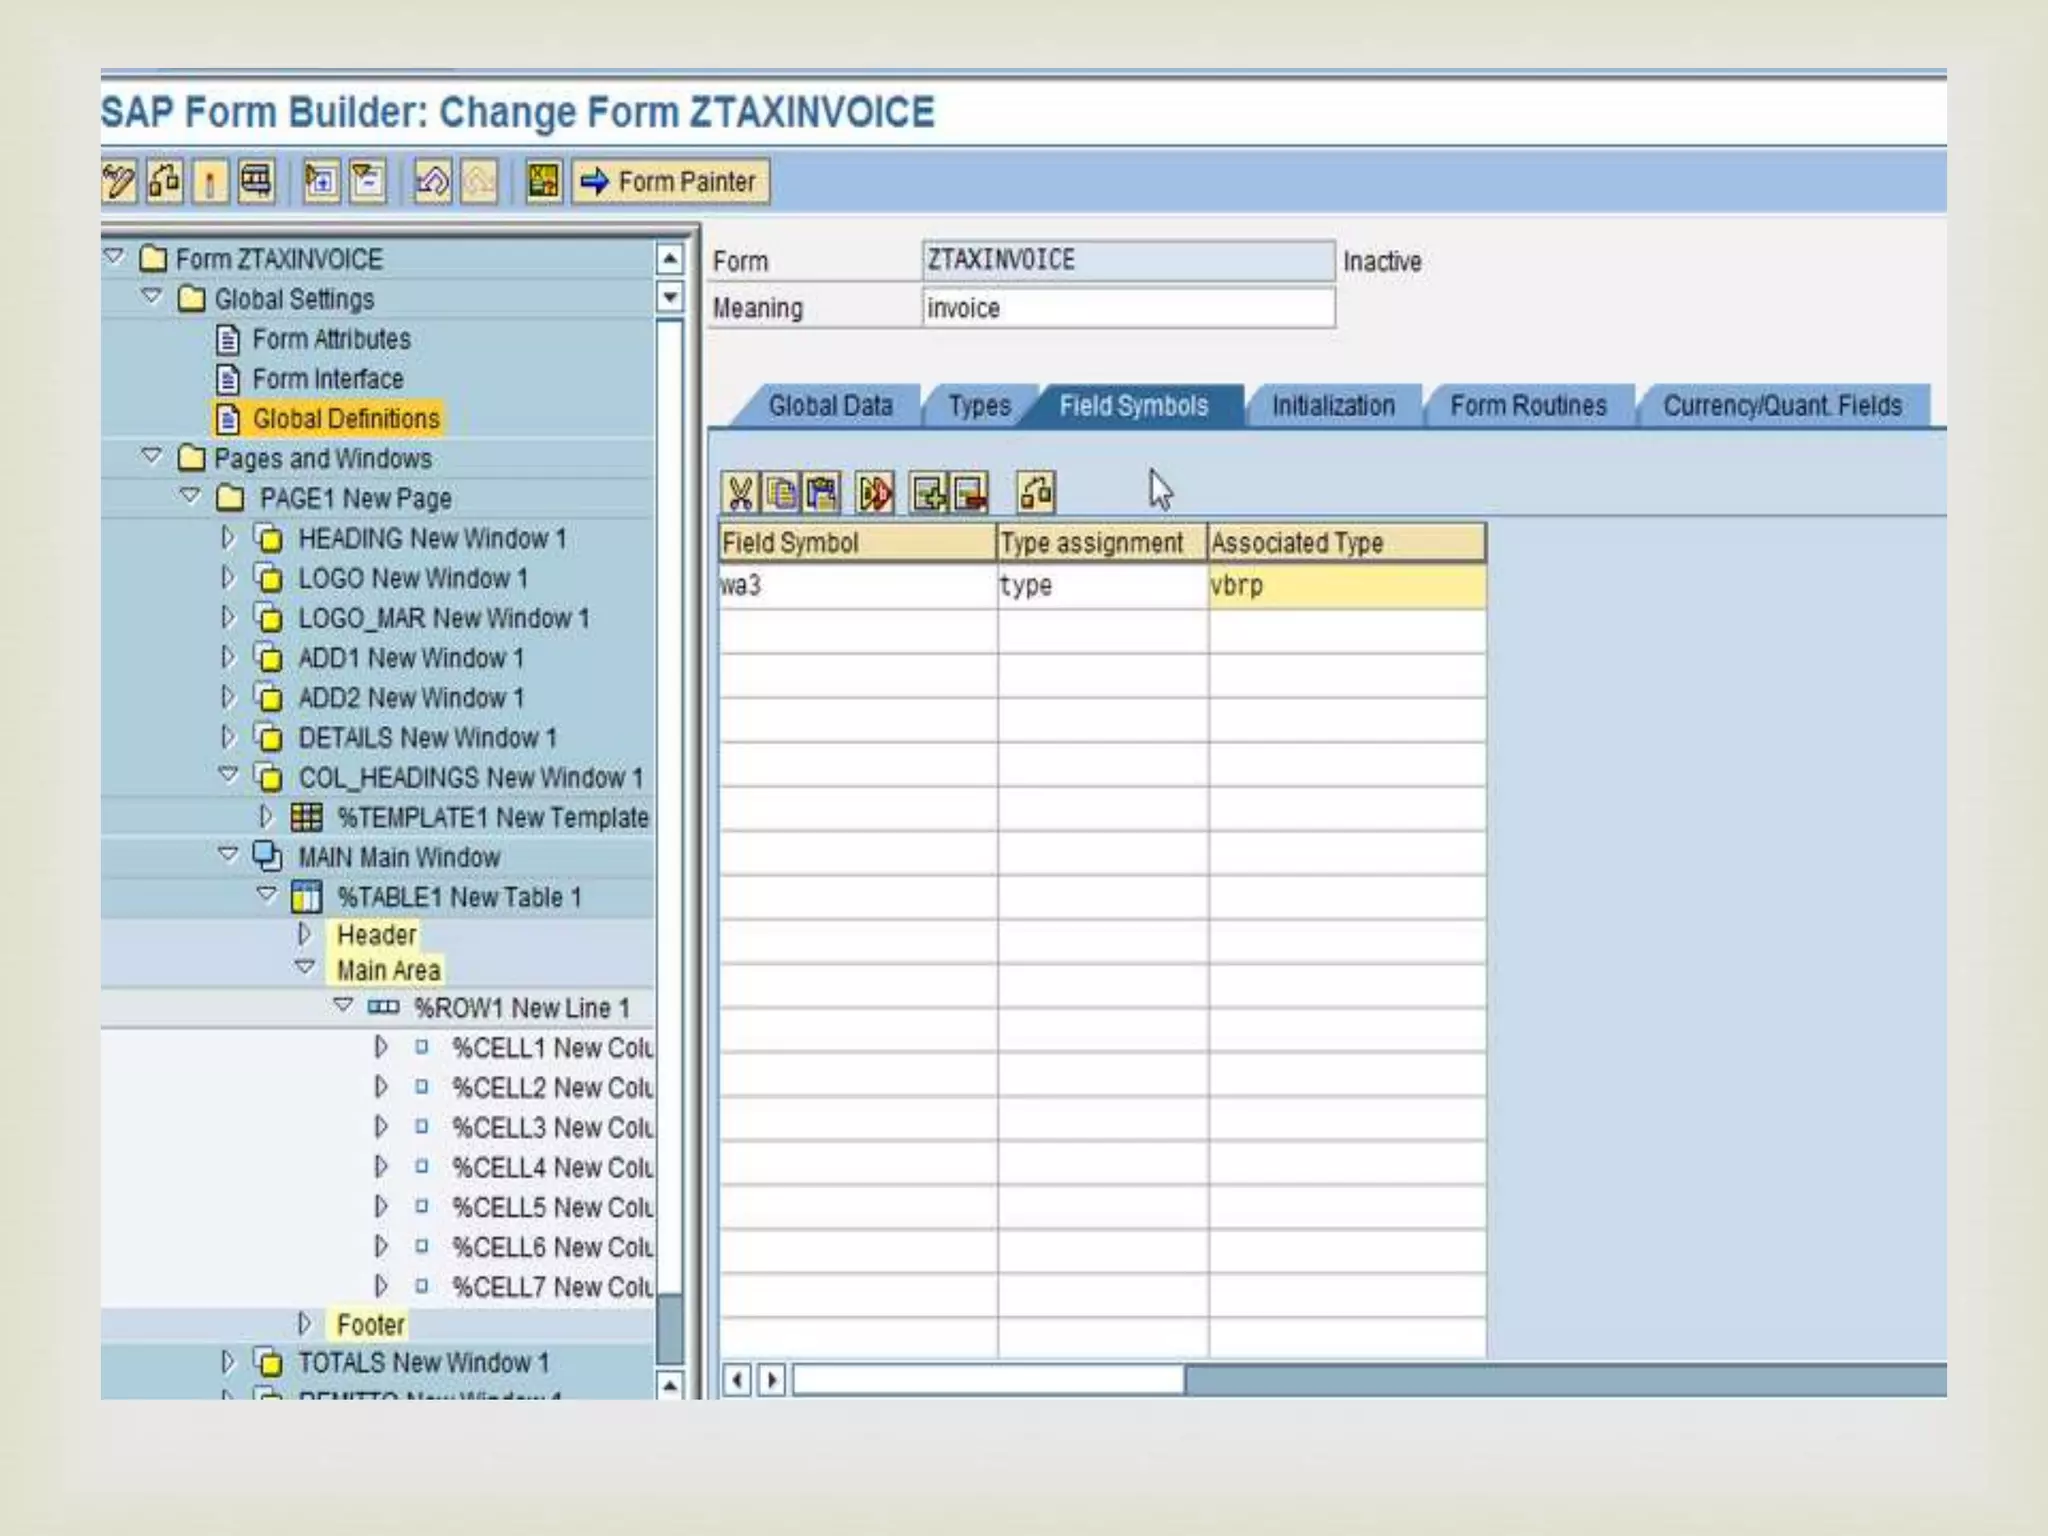The width and height of the screenshot is (2048, 1536).
Task: Expand the Footer node
Action: coord(305,1324)
